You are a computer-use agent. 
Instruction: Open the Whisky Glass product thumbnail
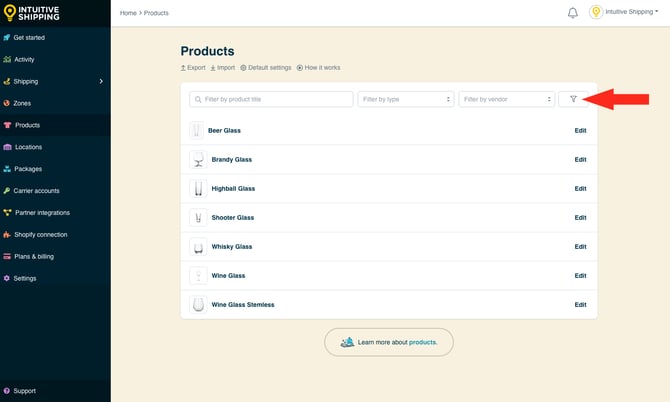198,246
